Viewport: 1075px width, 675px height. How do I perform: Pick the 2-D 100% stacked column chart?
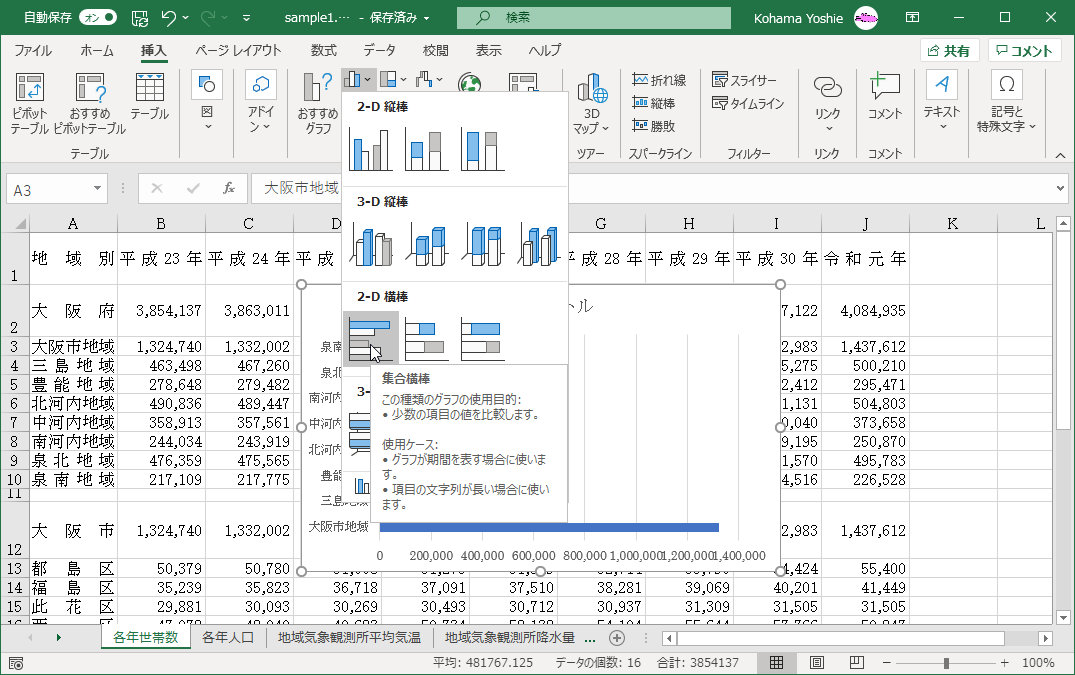[x=483, y=149]
